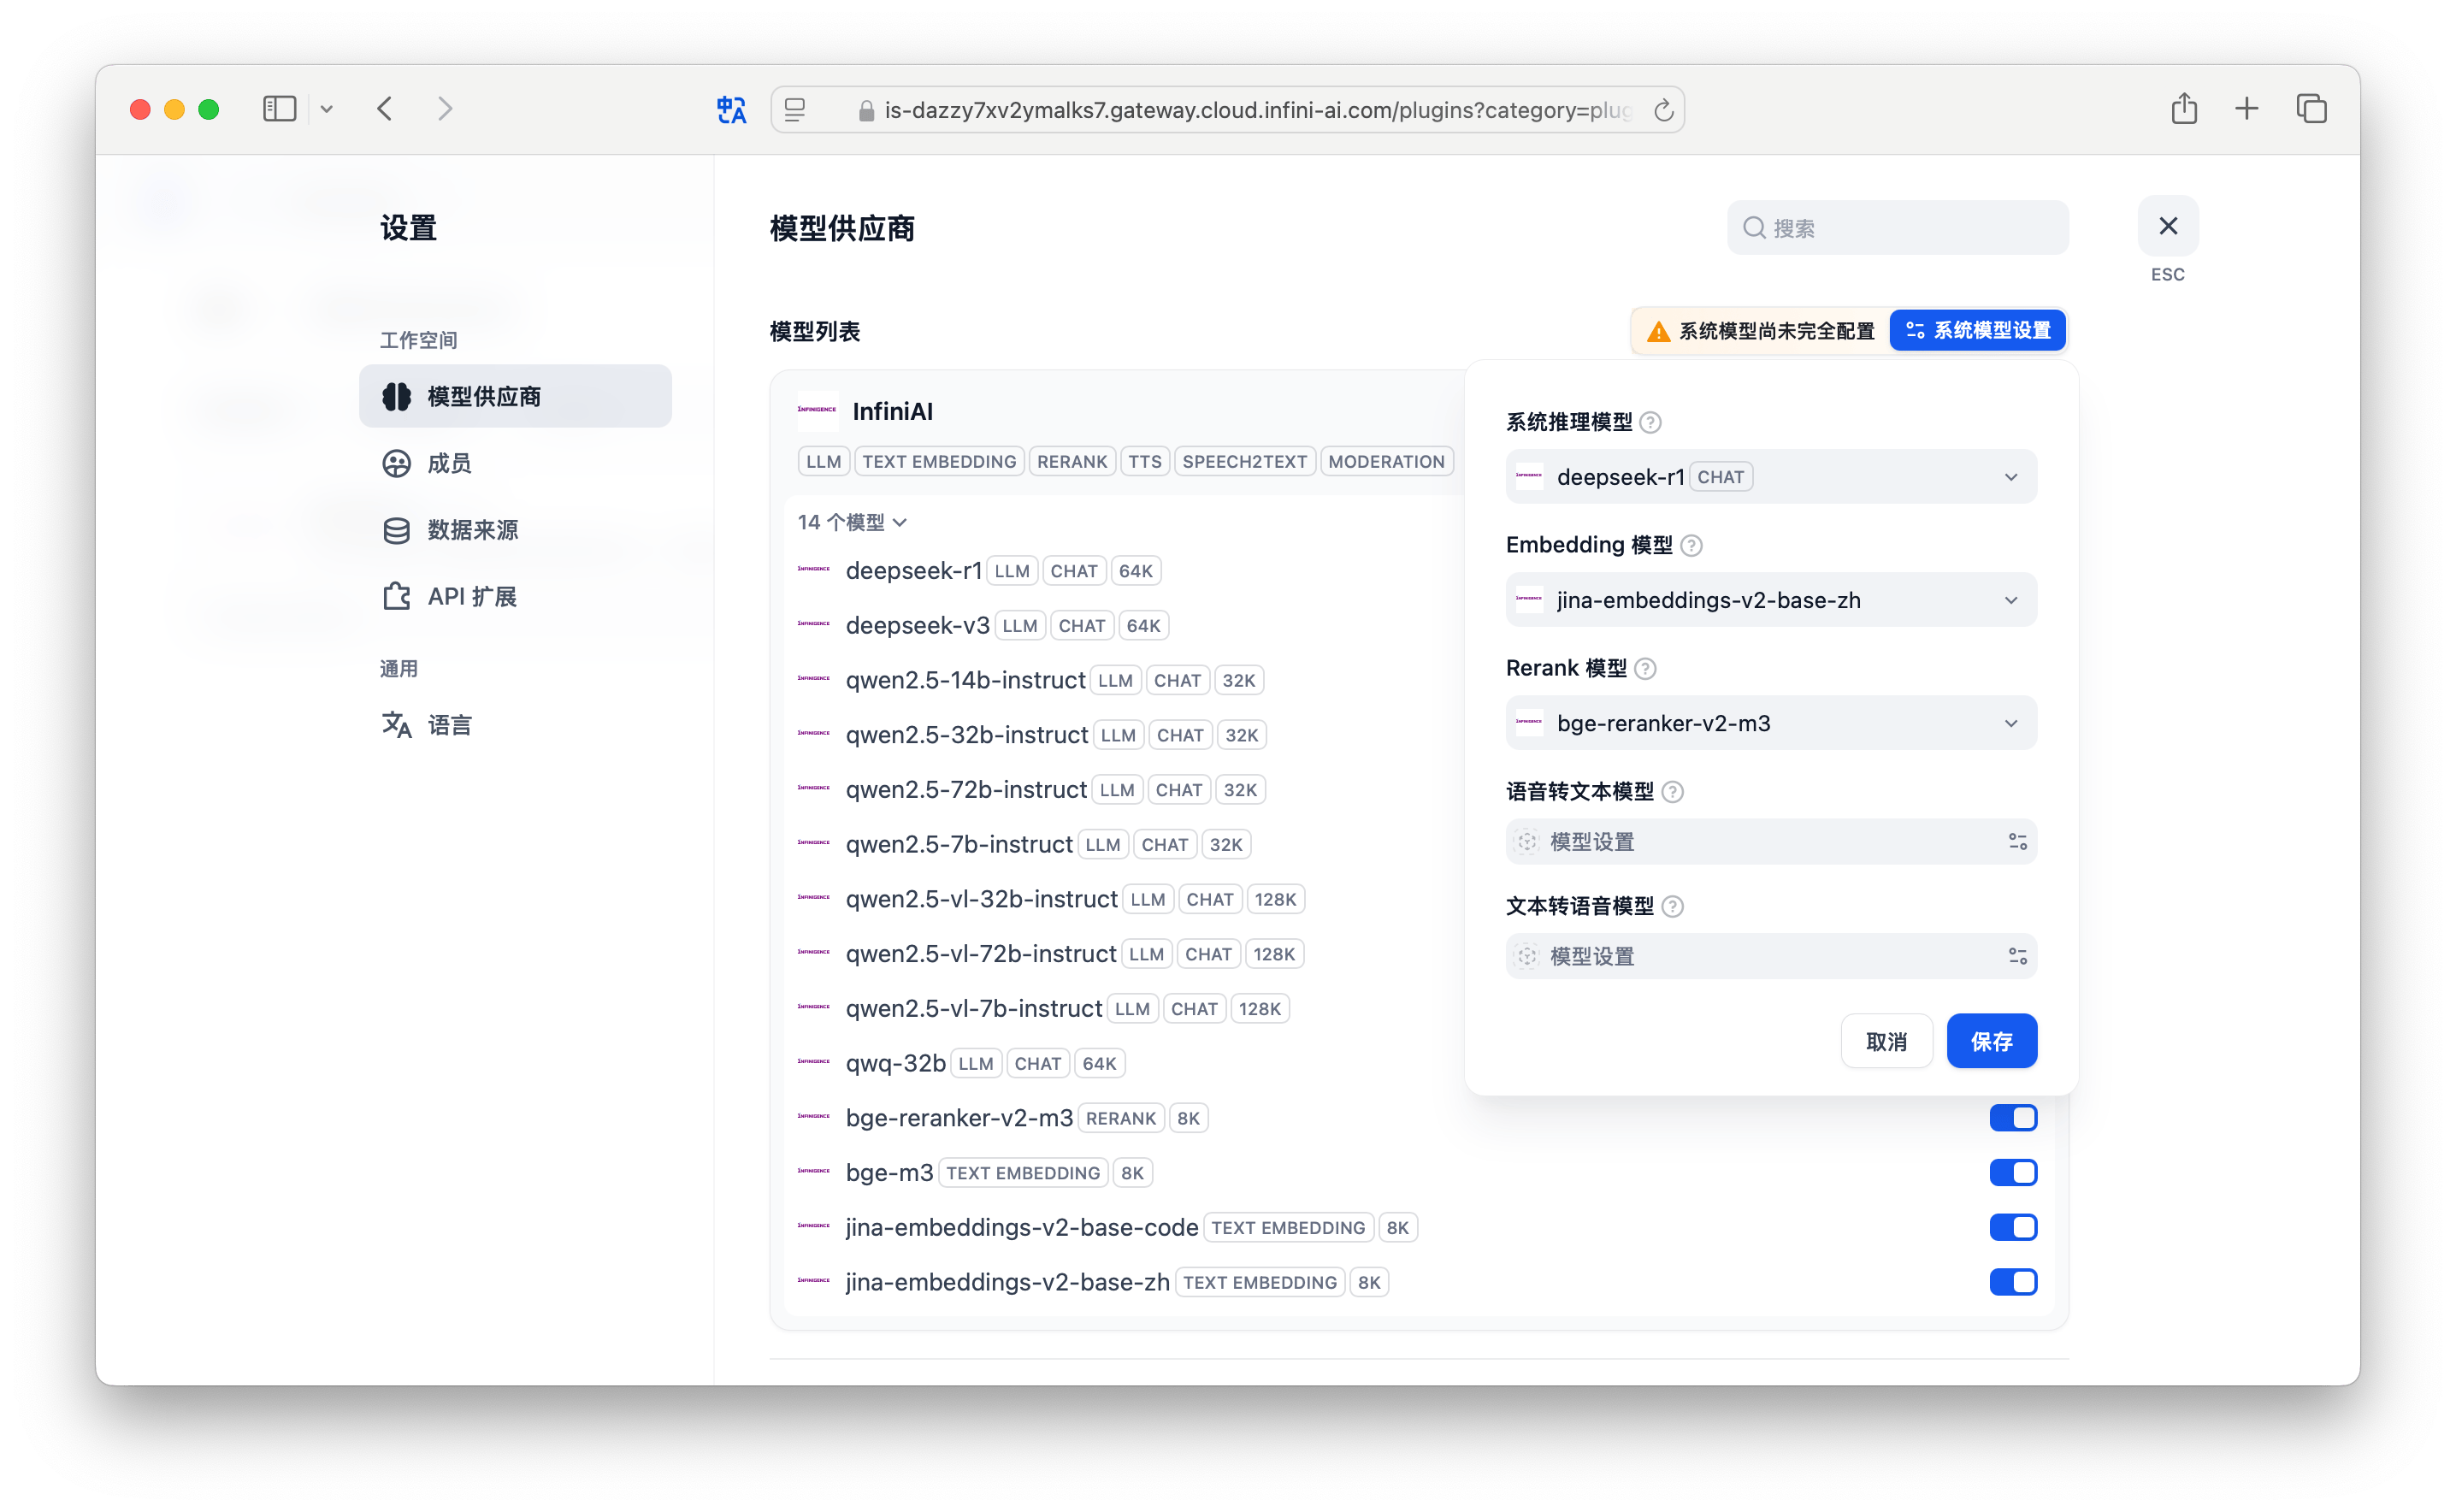Open the deepseek-r1 system model dropdown
2456x1512 pixels.
coord(1770,477)
